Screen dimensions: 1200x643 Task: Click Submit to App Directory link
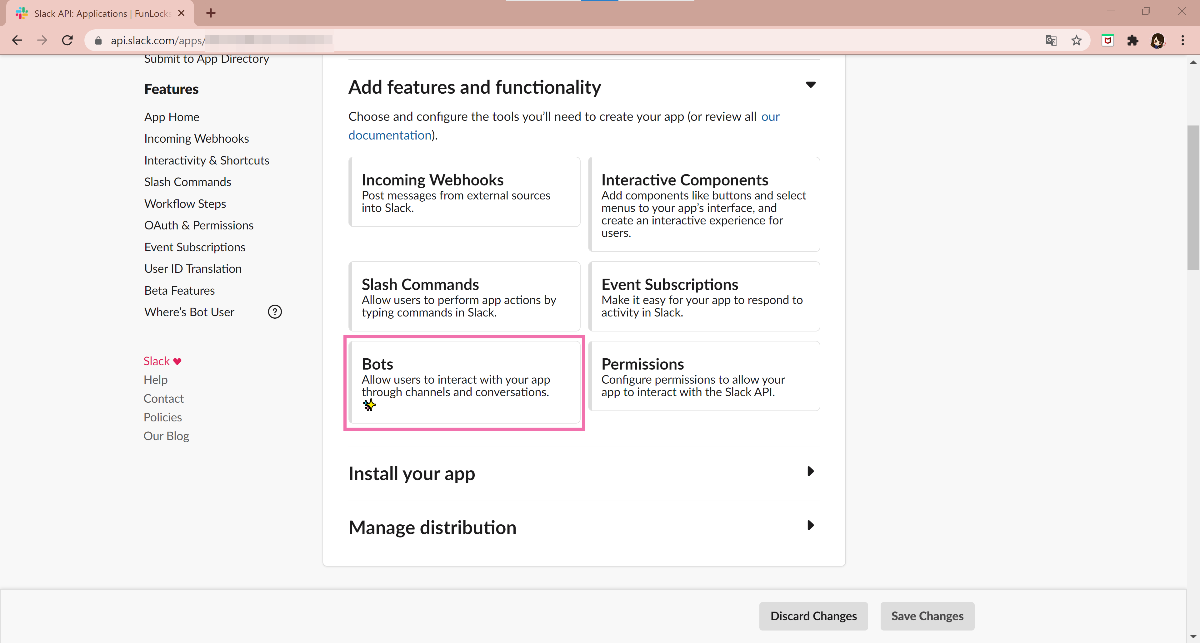(206, 59)
